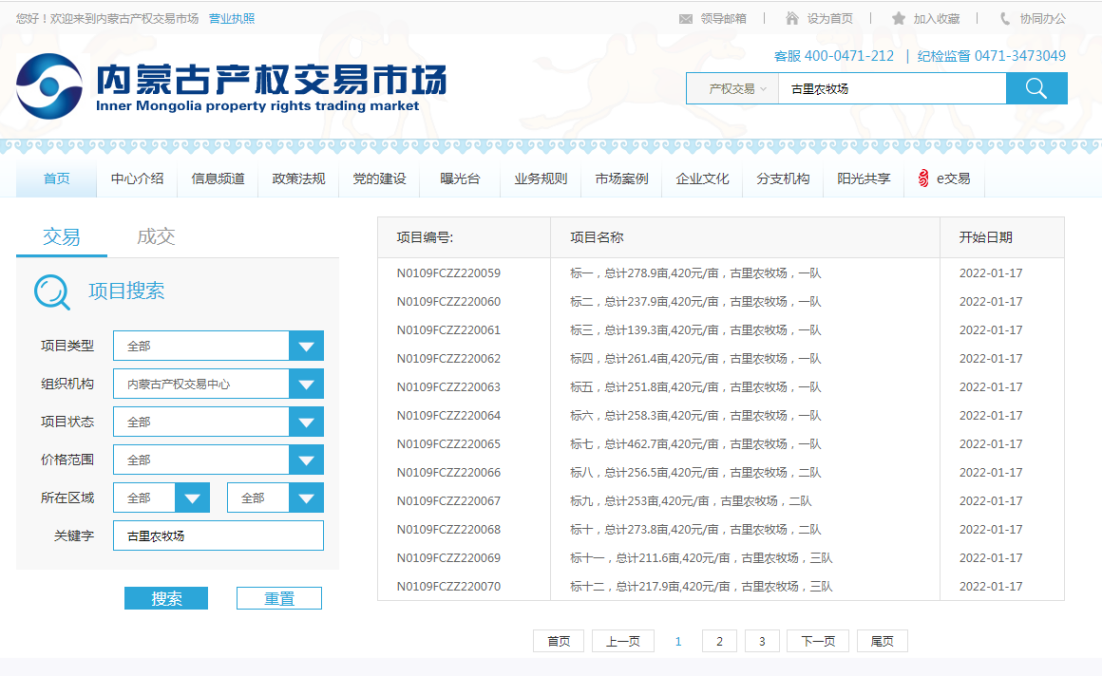Open the 标十一 总计211.6亩 project name

701,558
